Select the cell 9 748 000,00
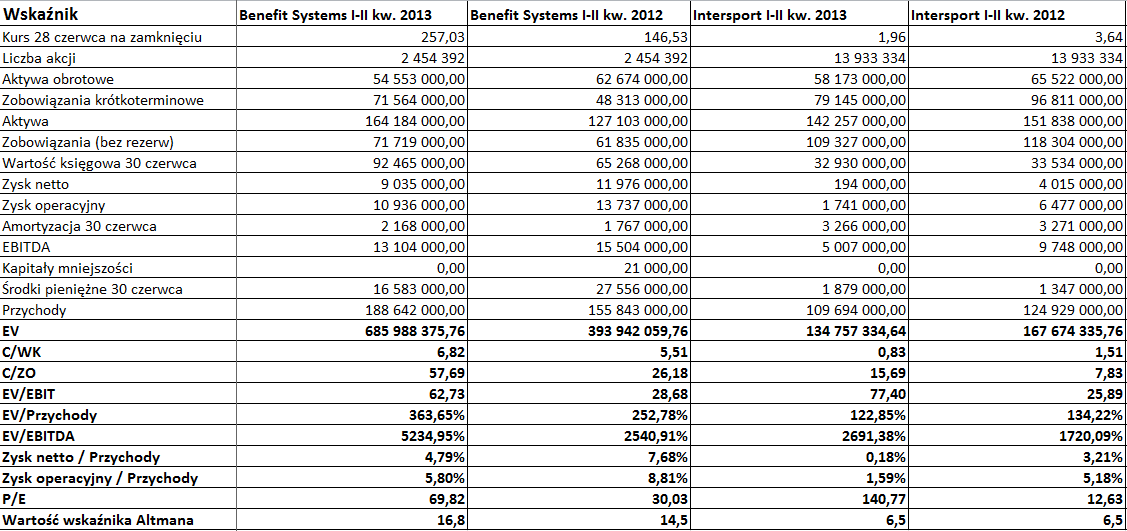Viewport: 1127px width, 531px height. (x=1017, y=248)
